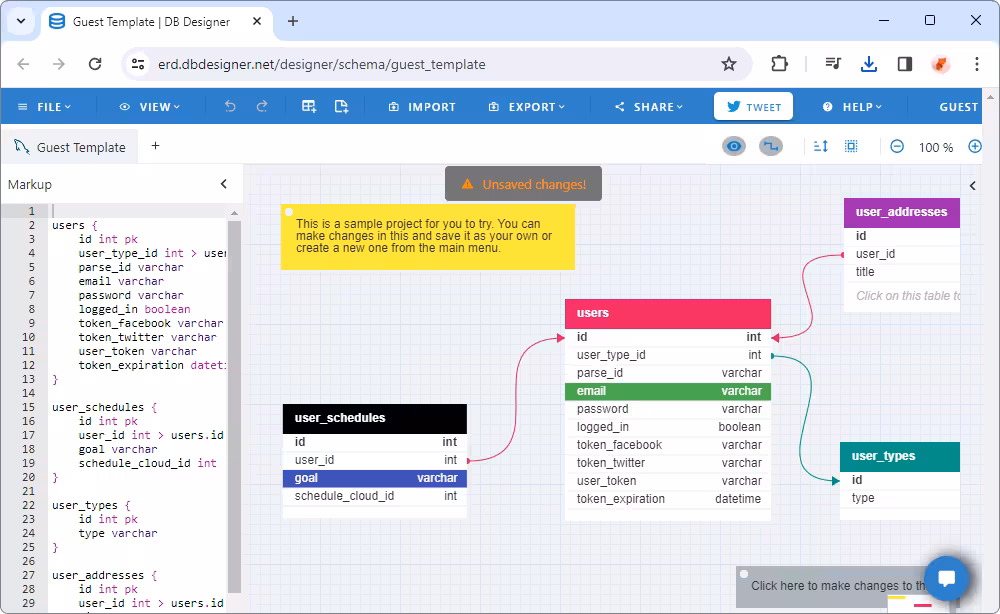
Task: Zoom out with the minus icon
Action: [x=897, y=147]
